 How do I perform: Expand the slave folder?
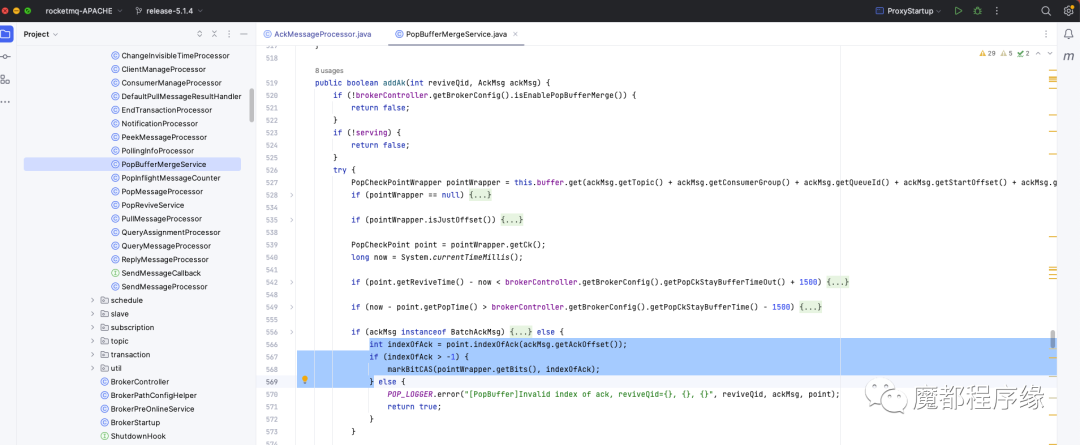(93, 313)
